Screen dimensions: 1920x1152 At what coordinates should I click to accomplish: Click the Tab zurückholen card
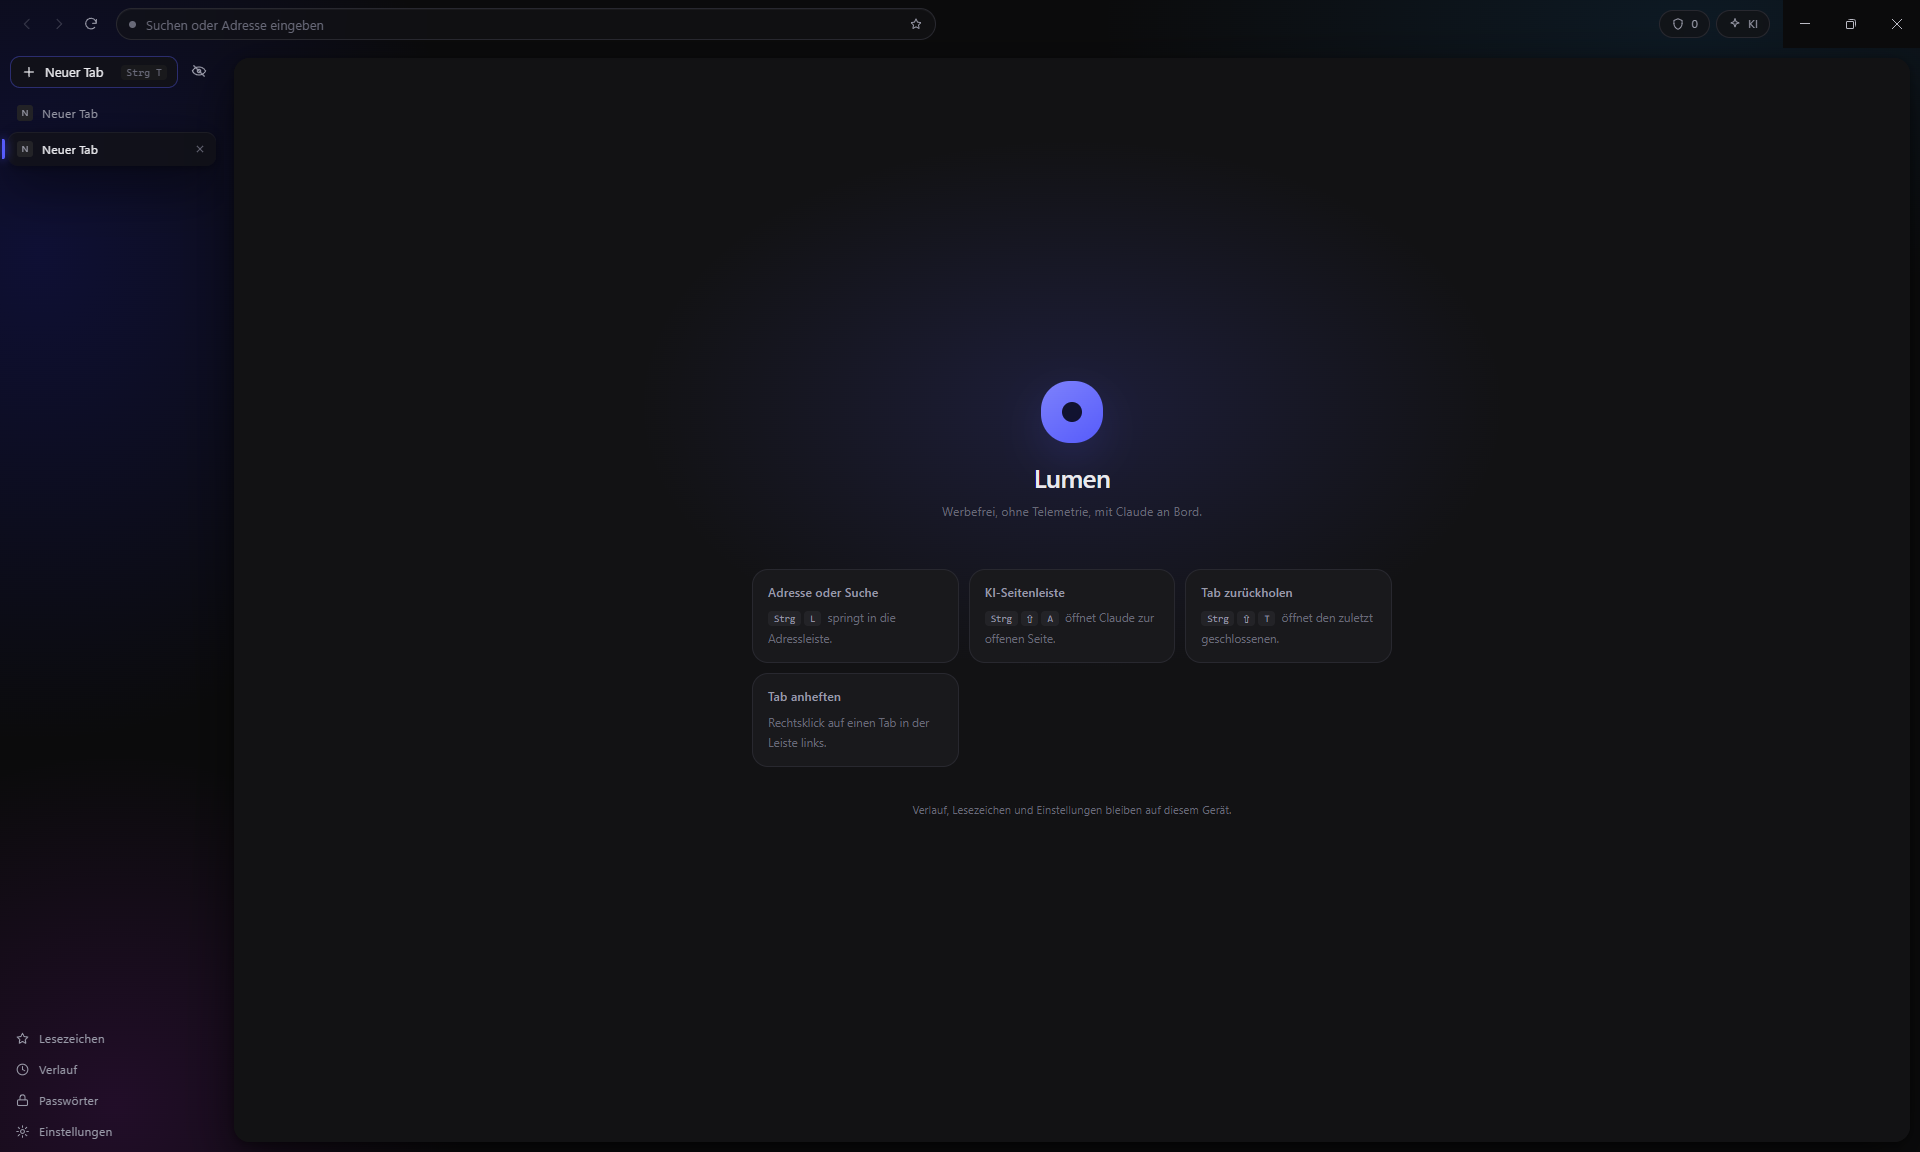1288,616
